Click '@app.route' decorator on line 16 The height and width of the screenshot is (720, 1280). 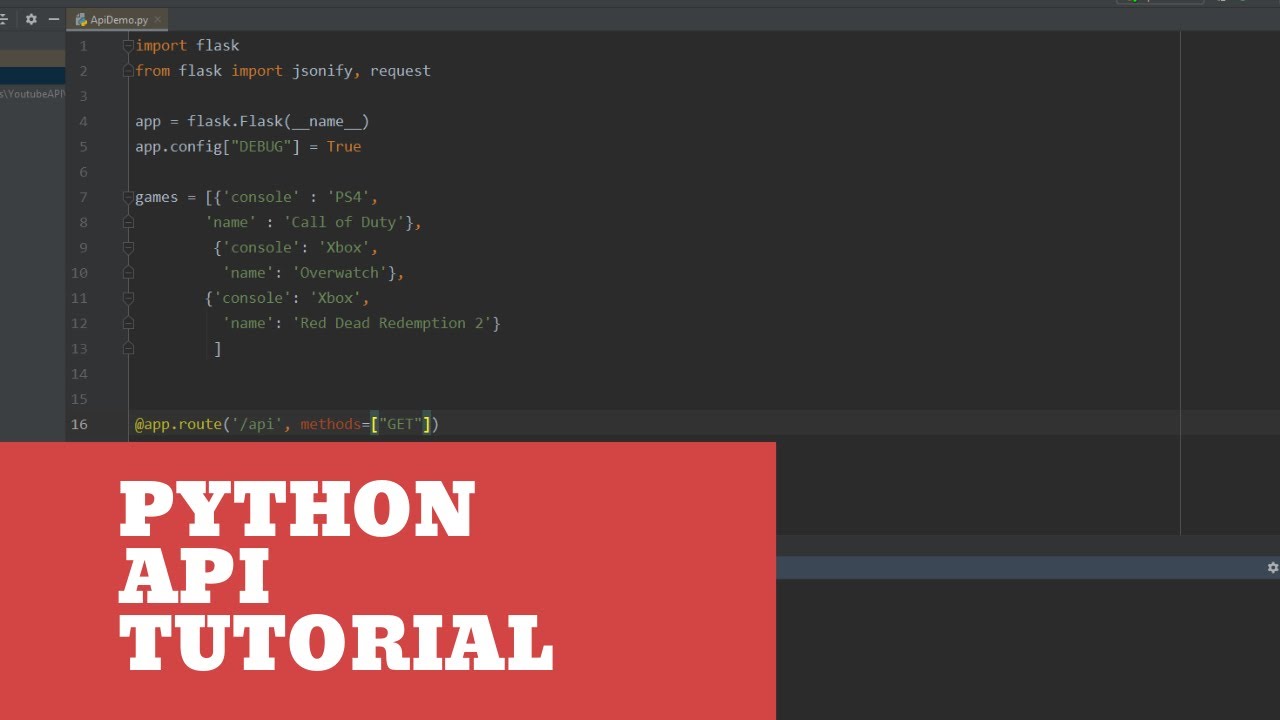pyautogui.click(x=178, y=424)
